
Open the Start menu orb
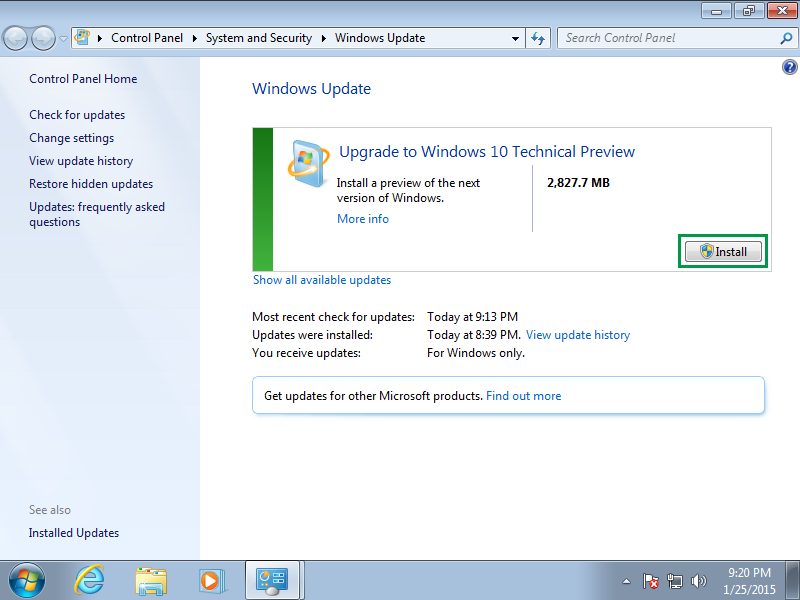[x=27, y=581]
